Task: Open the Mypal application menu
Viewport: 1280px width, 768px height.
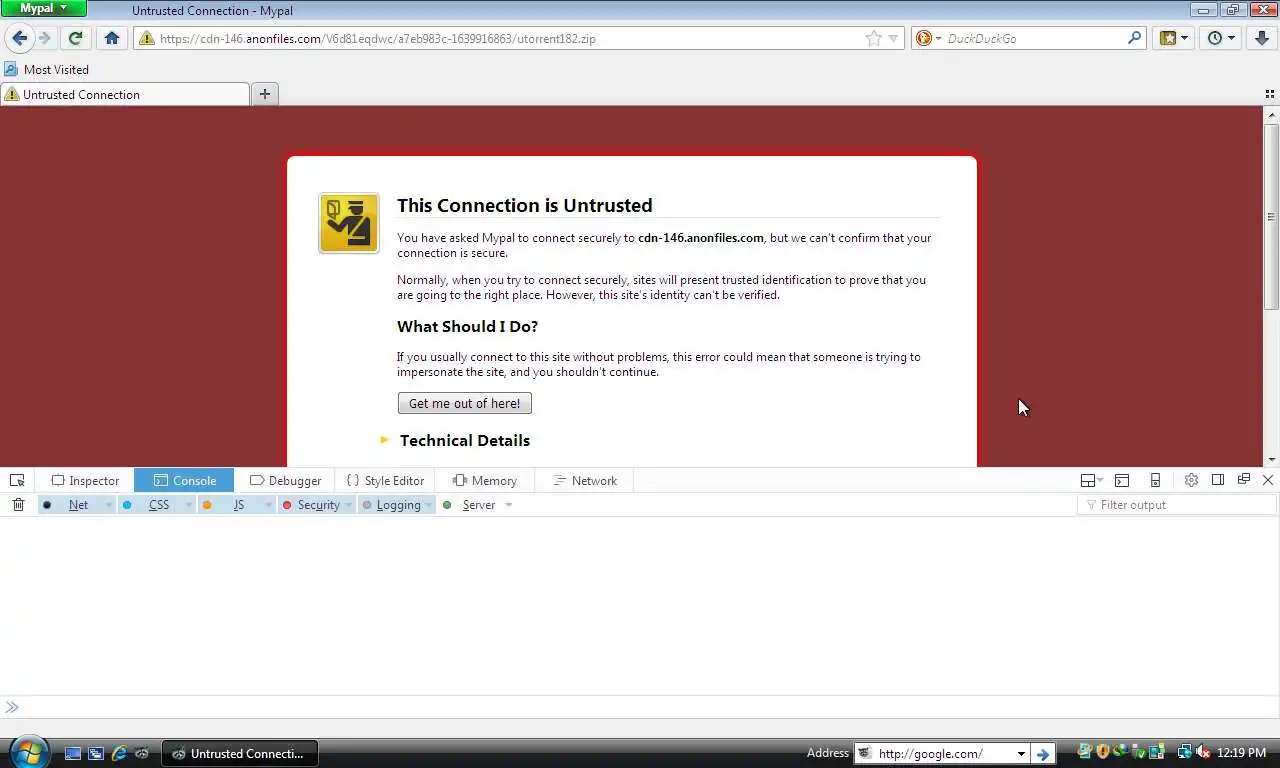Action: [44, 8]
